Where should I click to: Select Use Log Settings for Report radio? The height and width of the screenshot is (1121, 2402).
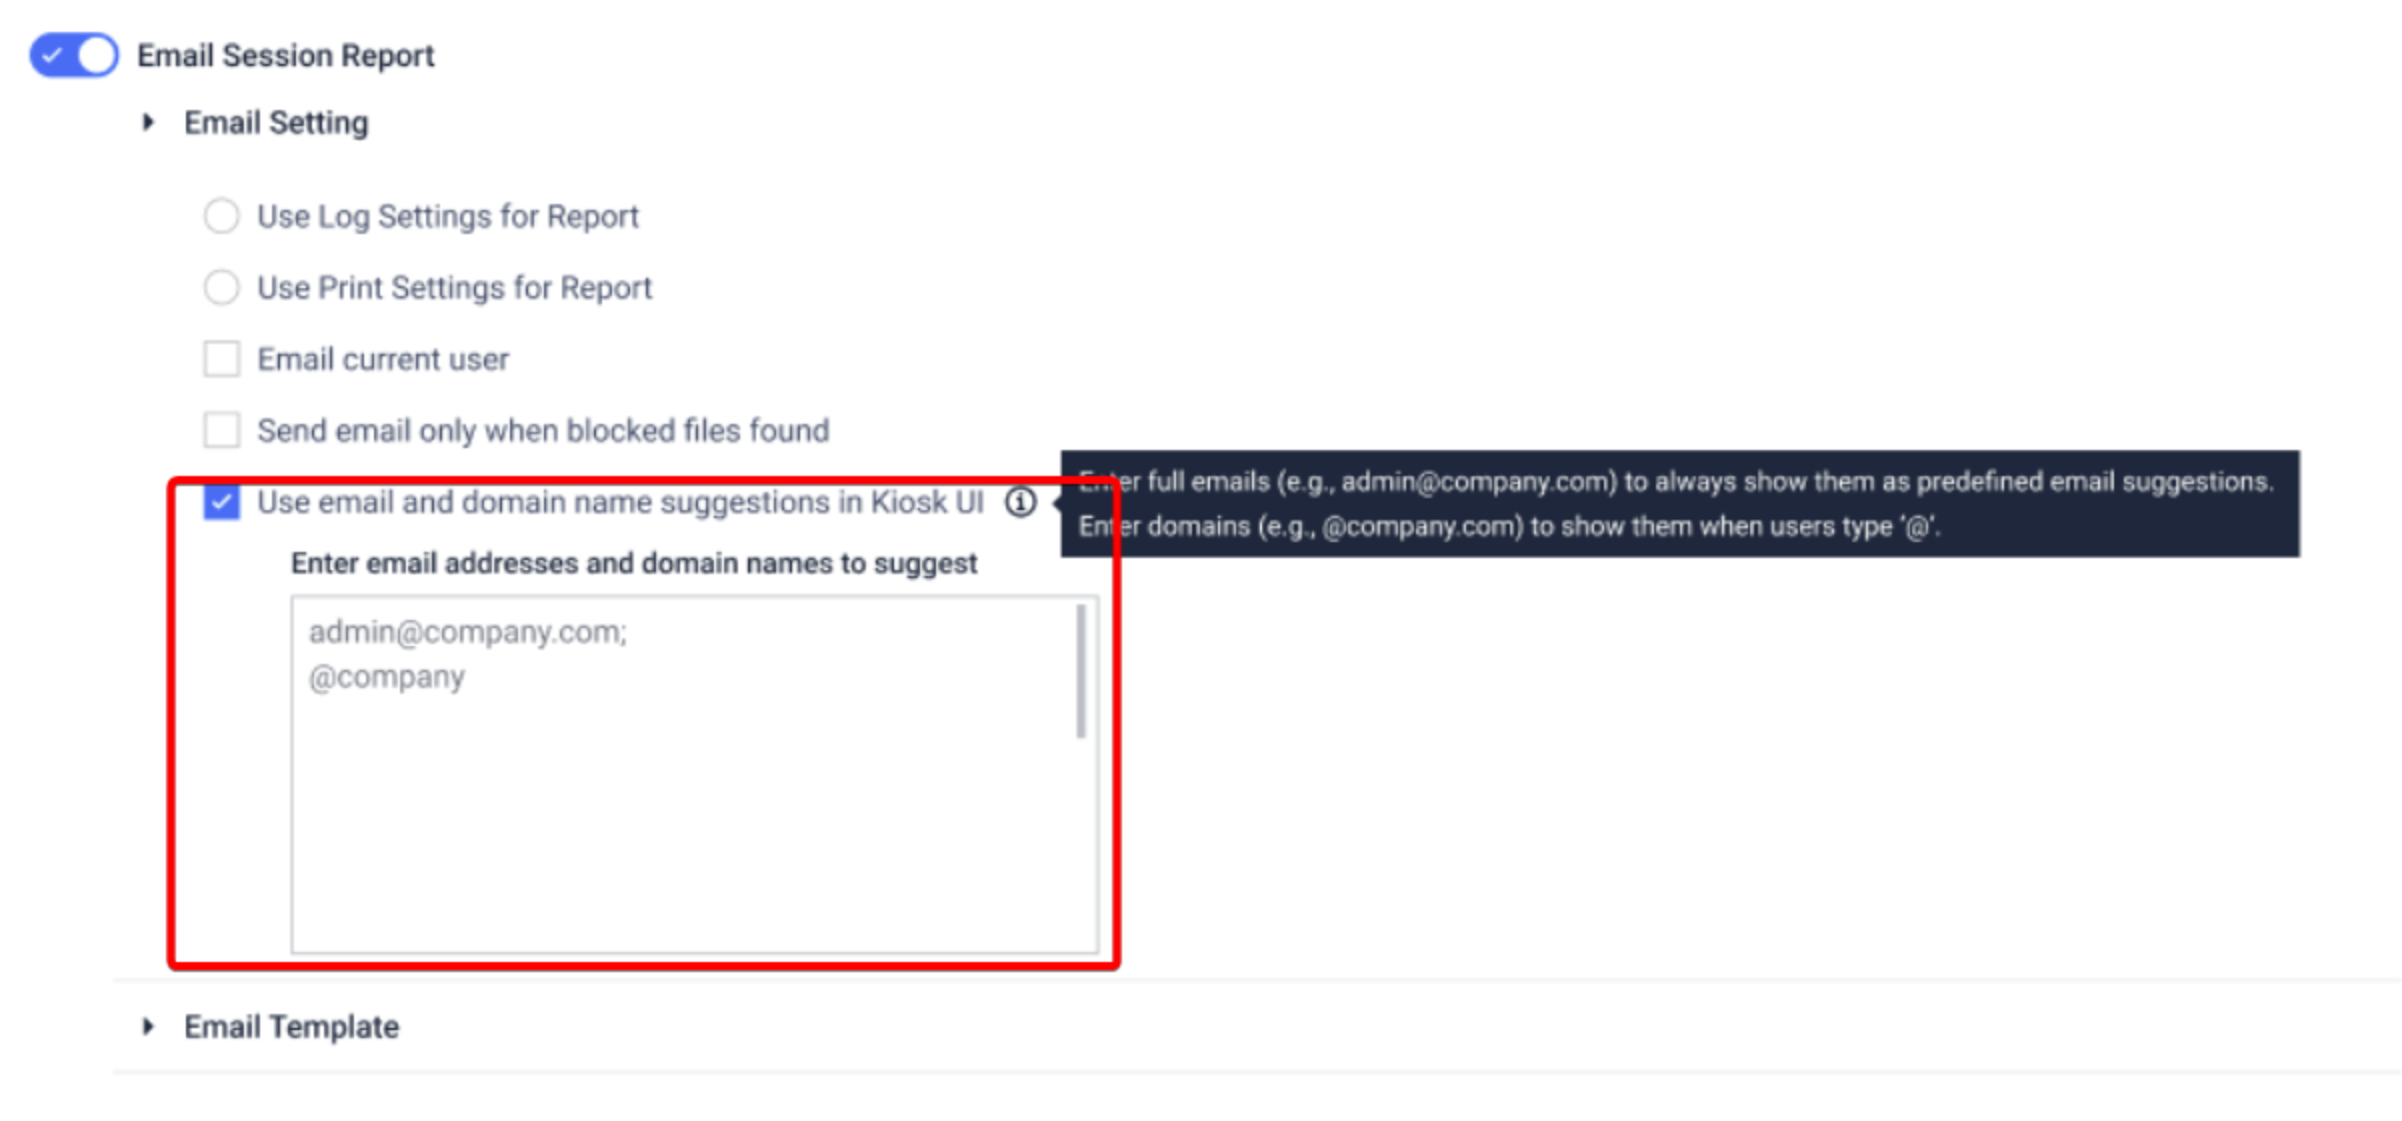pyautogui.click(x=221, y=216)
